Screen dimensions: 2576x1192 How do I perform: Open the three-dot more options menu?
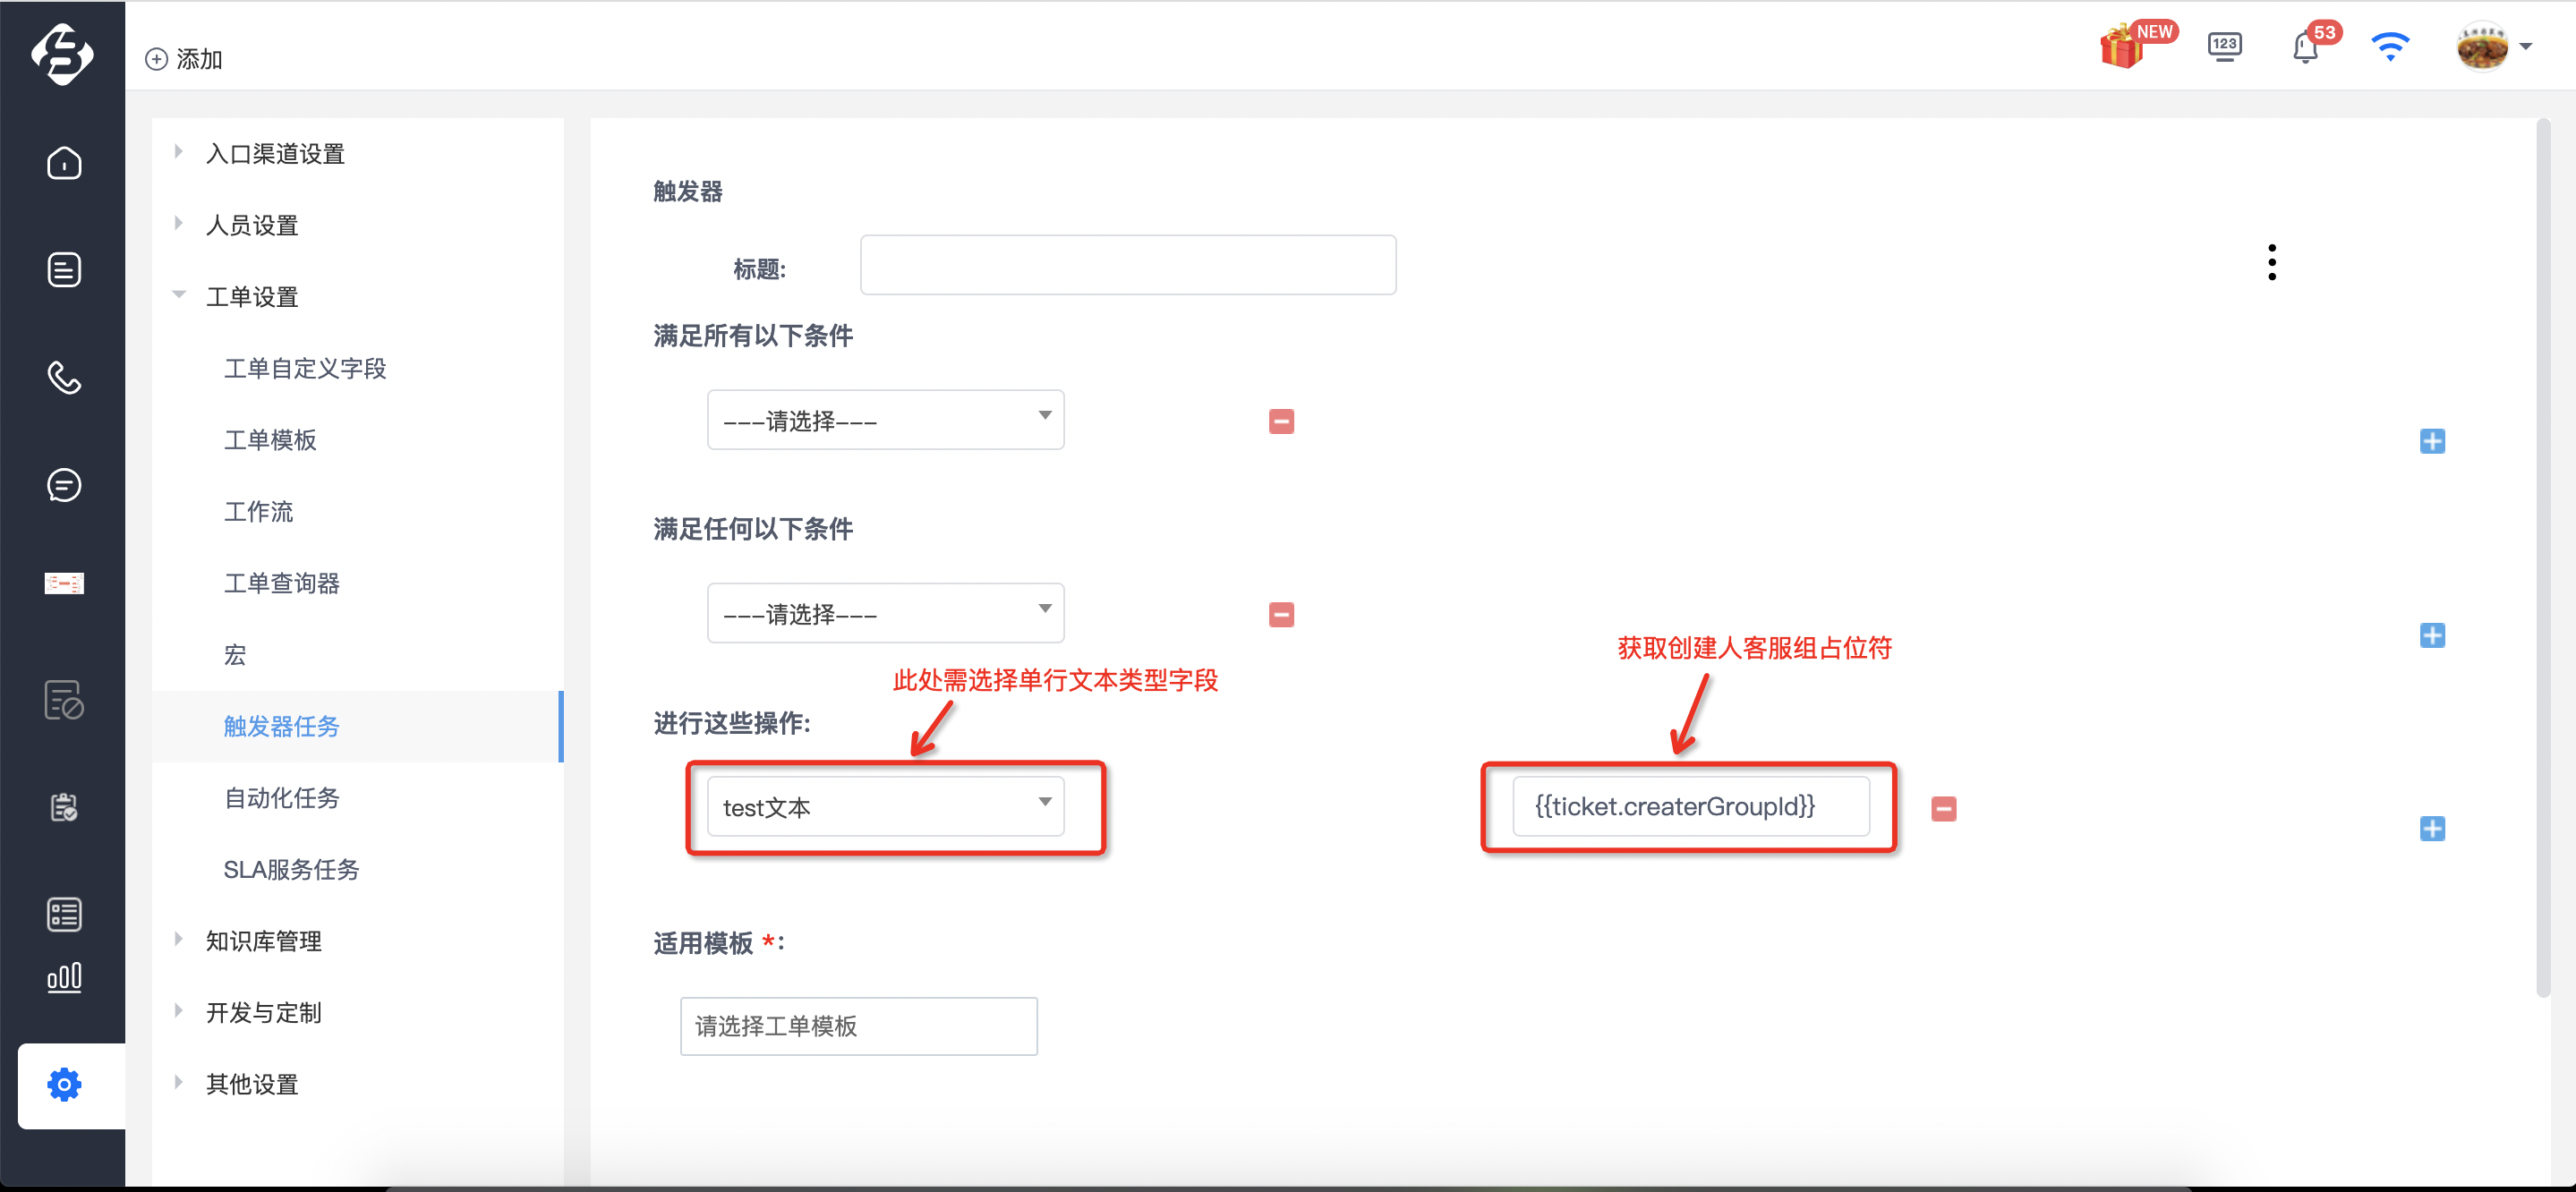click(x=2272, y=262)
